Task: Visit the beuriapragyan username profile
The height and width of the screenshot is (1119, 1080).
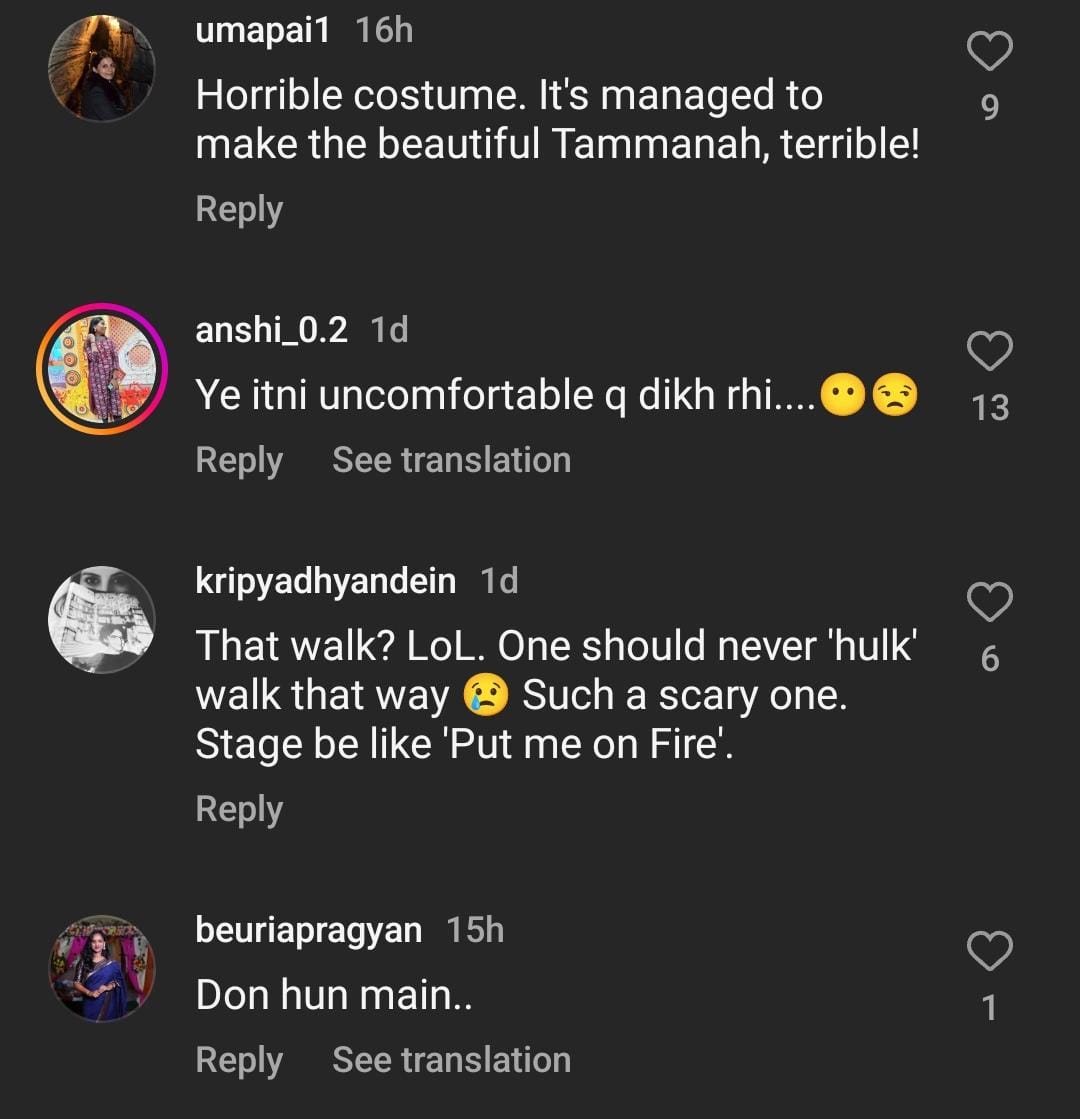Action: tap(309, 930)
